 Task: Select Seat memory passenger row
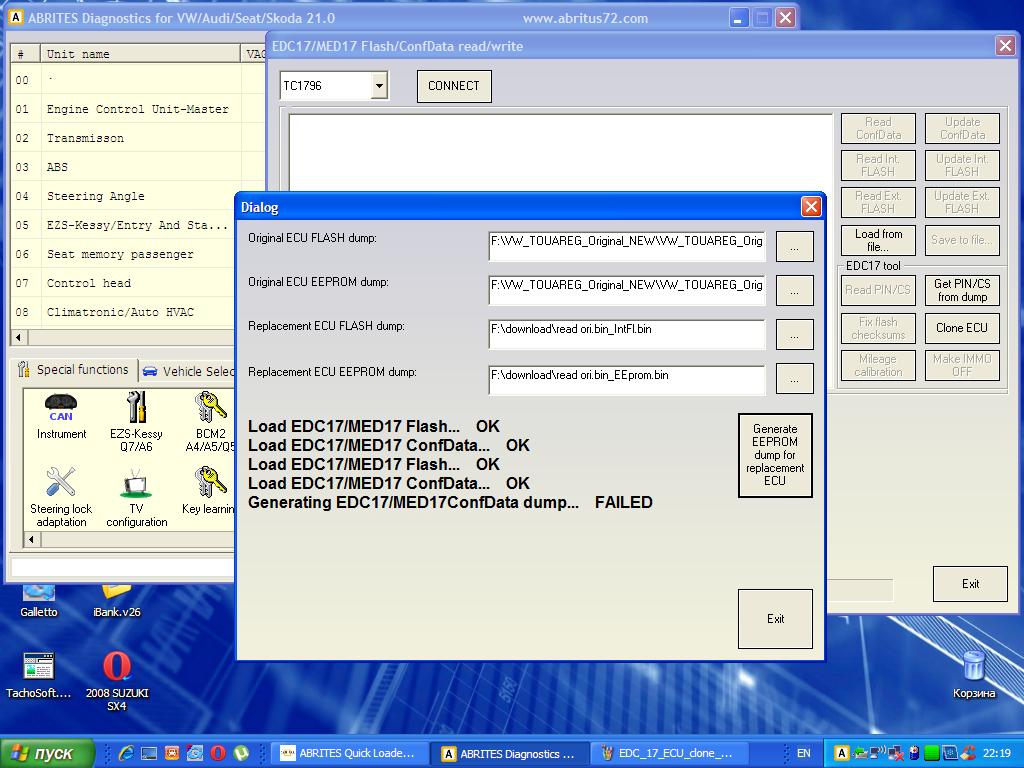pyautogui.click(x=124, y=254)
